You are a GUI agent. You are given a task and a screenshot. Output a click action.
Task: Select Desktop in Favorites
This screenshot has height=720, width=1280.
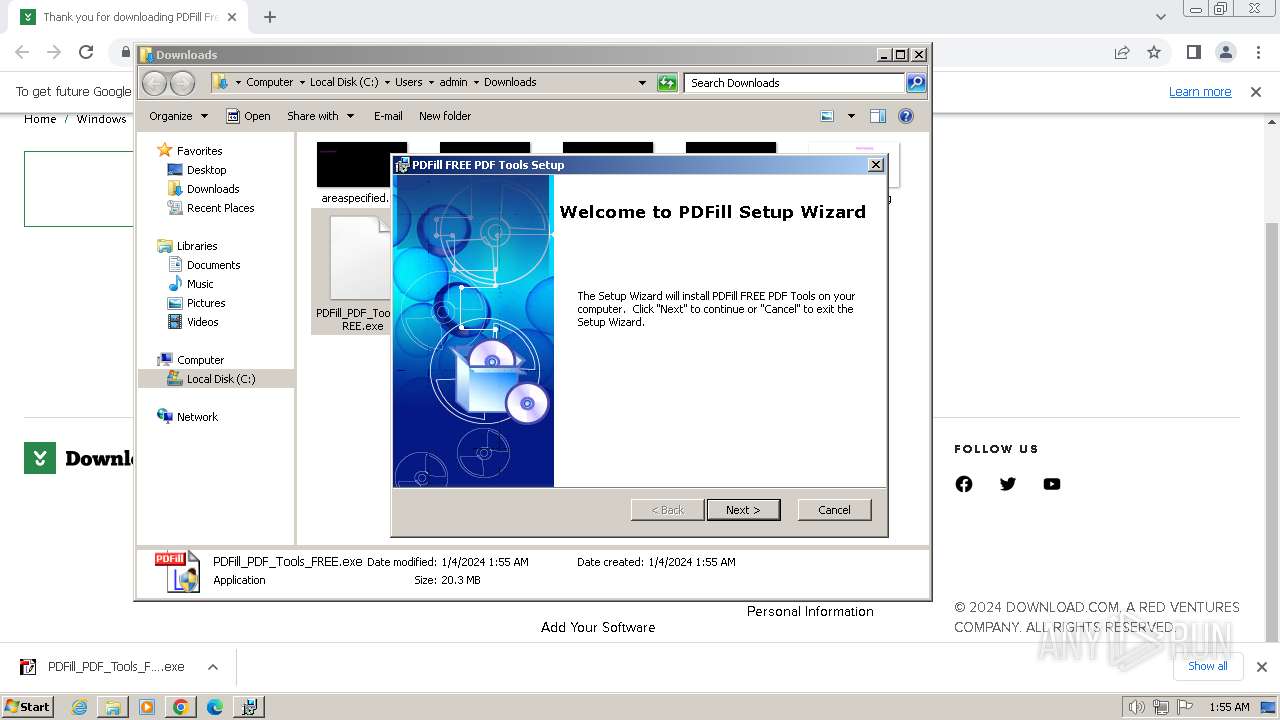point(206,170)
